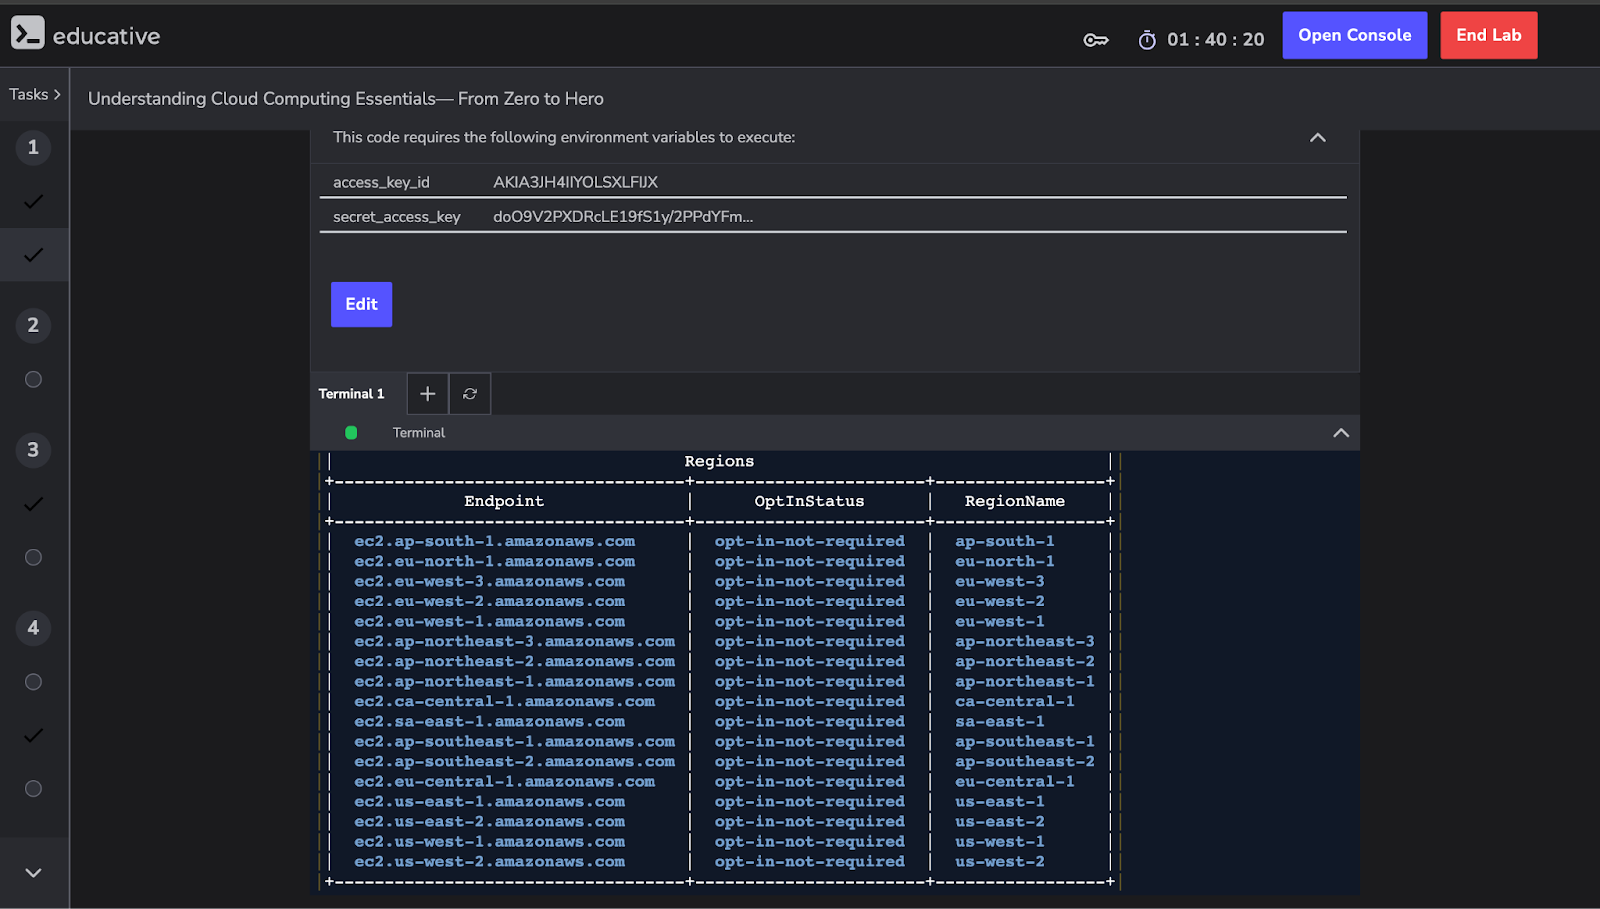Image resolution: width=1600 pixels, height=909 pixels.
Task: Select the incomplete step under section 3
Action: [33, 557]
